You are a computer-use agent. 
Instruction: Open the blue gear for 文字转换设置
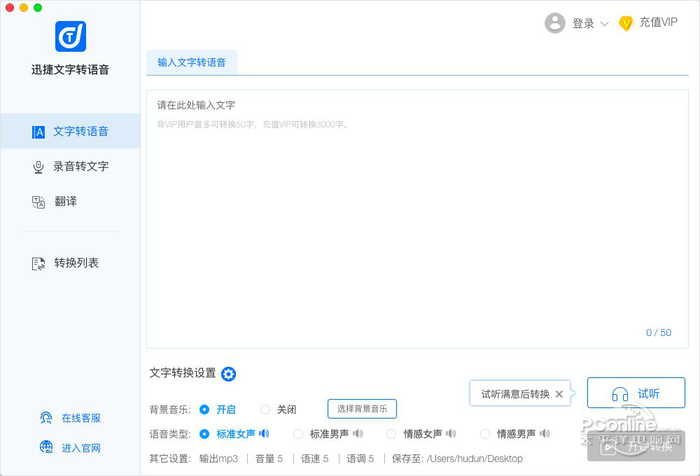(x=229, y=374)
